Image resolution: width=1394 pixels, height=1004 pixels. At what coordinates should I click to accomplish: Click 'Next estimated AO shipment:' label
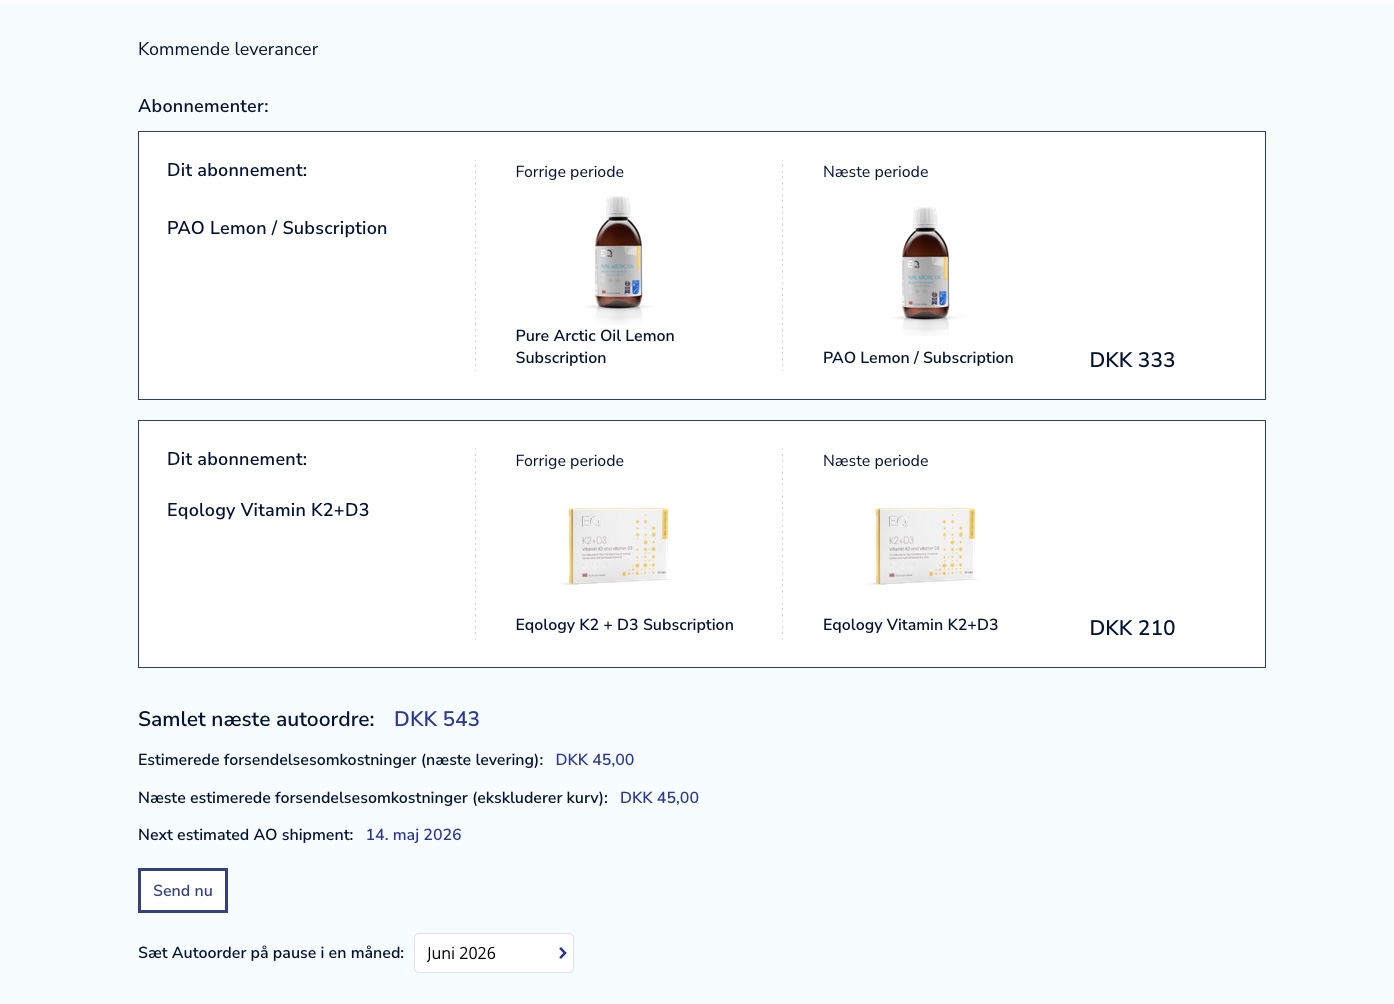246,835
